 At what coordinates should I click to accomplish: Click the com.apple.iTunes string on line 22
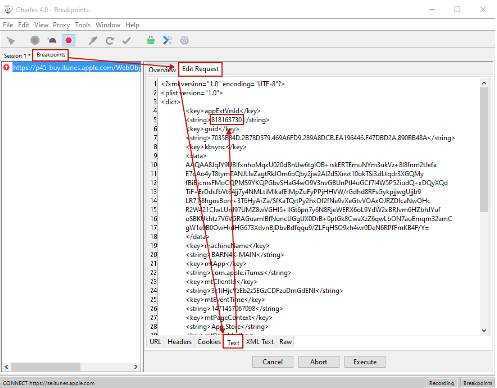click(239, 273)
